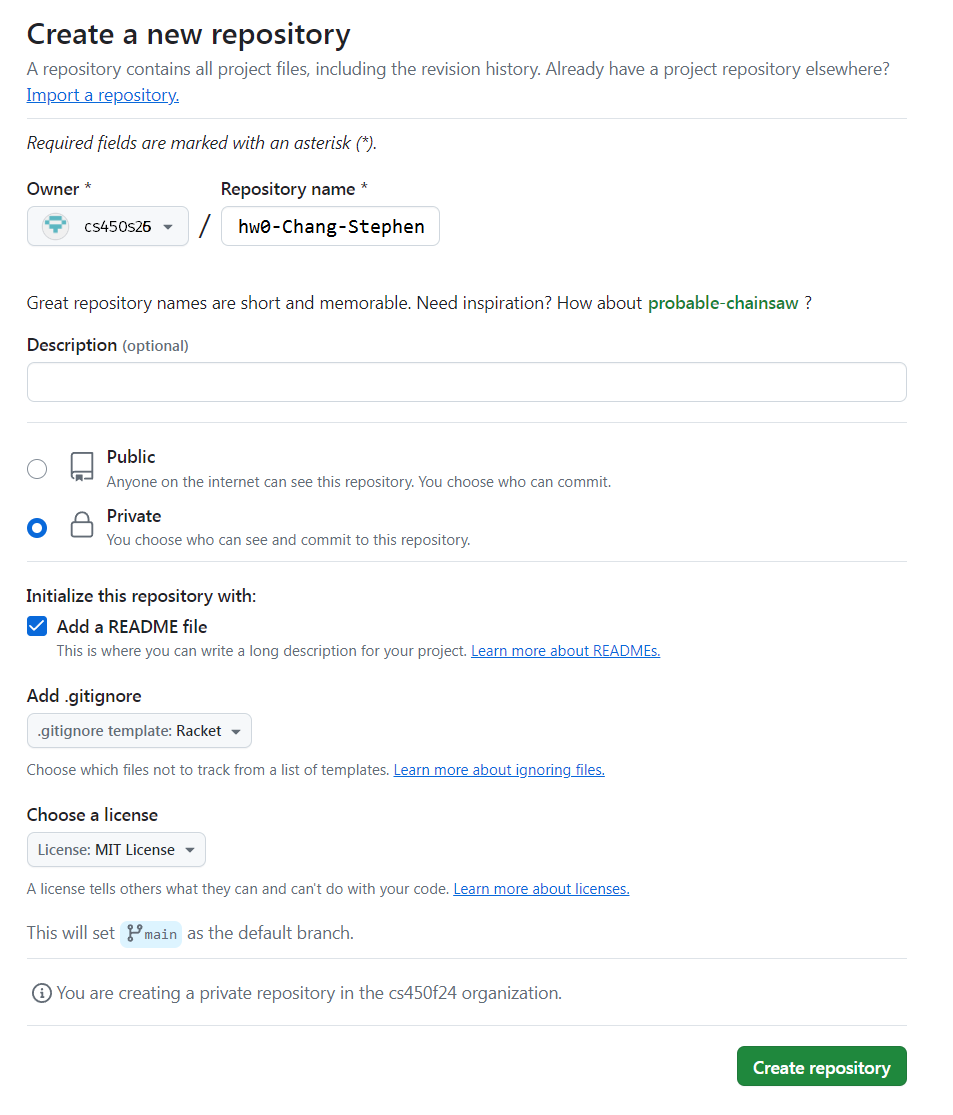
Task: Click the Create repository button
Action: tap(821, 1067)
